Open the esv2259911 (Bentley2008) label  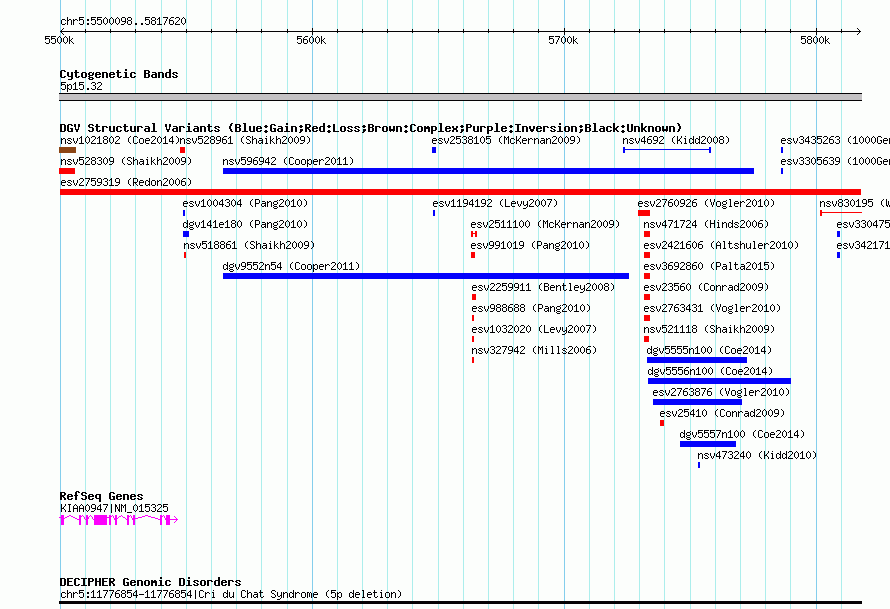[x=543, y=287]
